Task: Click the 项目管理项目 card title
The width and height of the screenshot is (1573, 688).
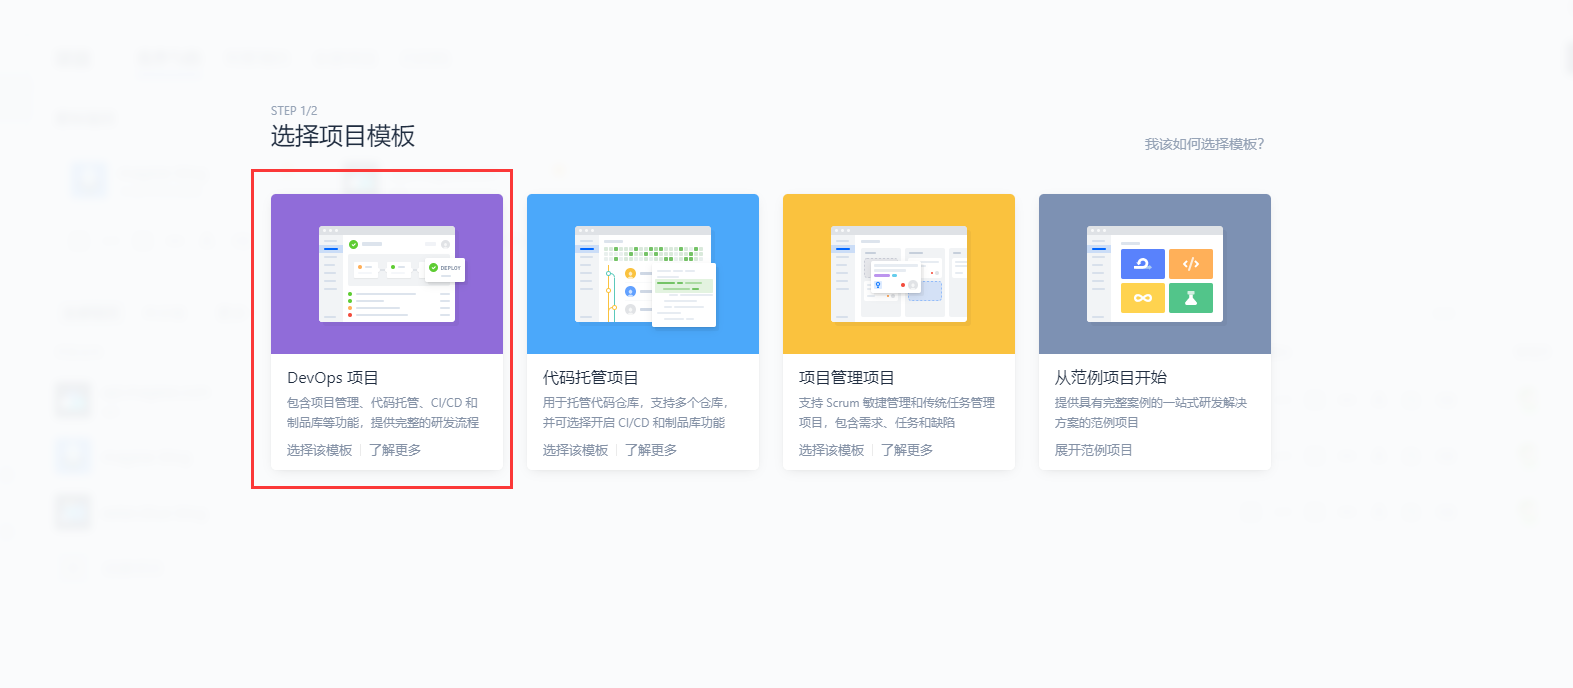Action: [x=847, y=378]
